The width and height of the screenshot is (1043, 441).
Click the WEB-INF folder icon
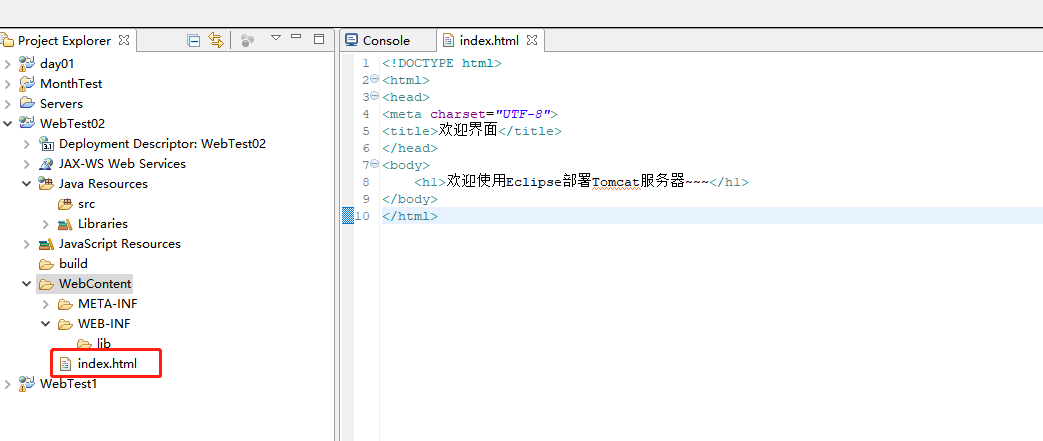[65, 324]
